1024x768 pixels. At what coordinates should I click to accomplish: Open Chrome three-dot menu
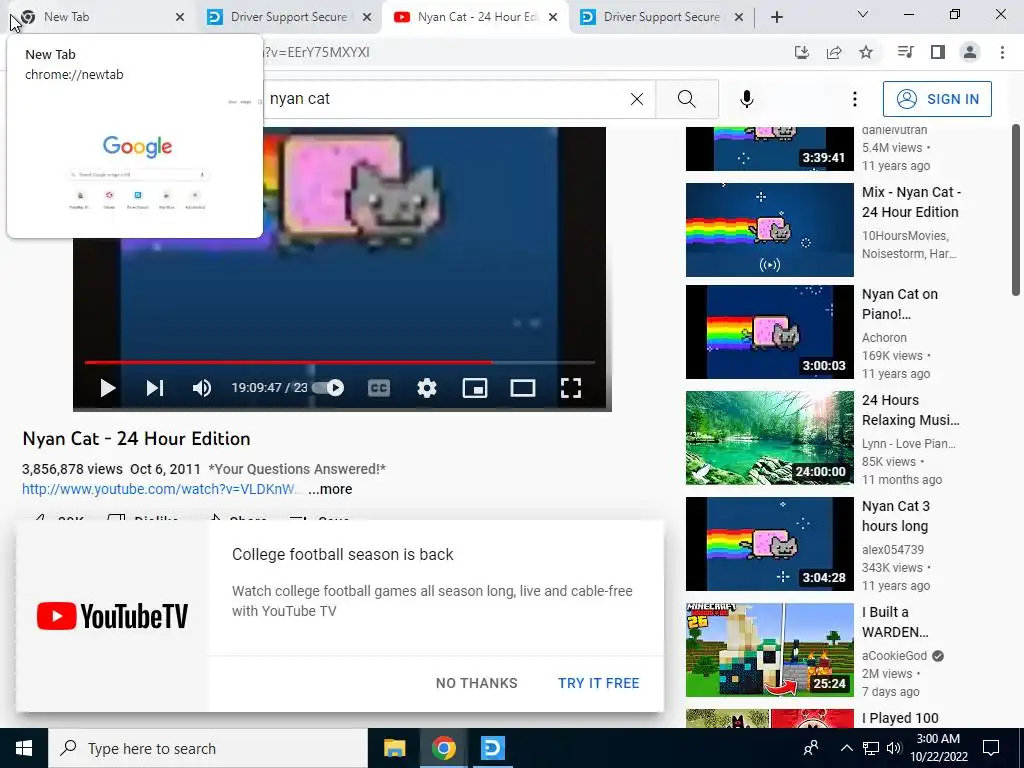tap(1002, 52)
